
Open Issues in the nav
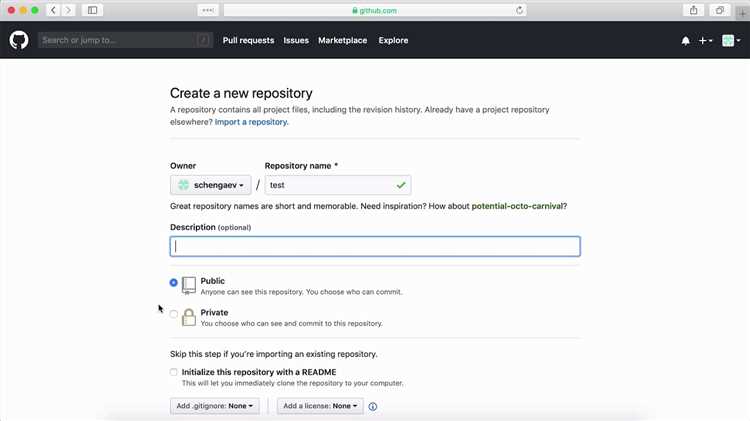click(296, 41)
